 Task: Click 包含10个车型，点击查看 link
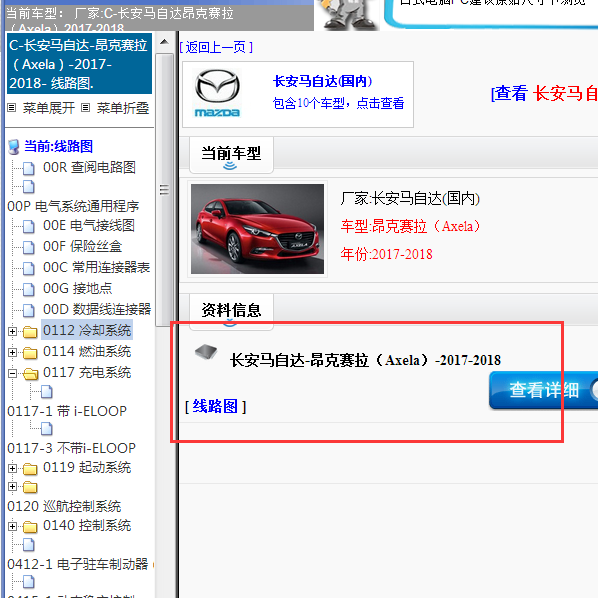point(338,103)
